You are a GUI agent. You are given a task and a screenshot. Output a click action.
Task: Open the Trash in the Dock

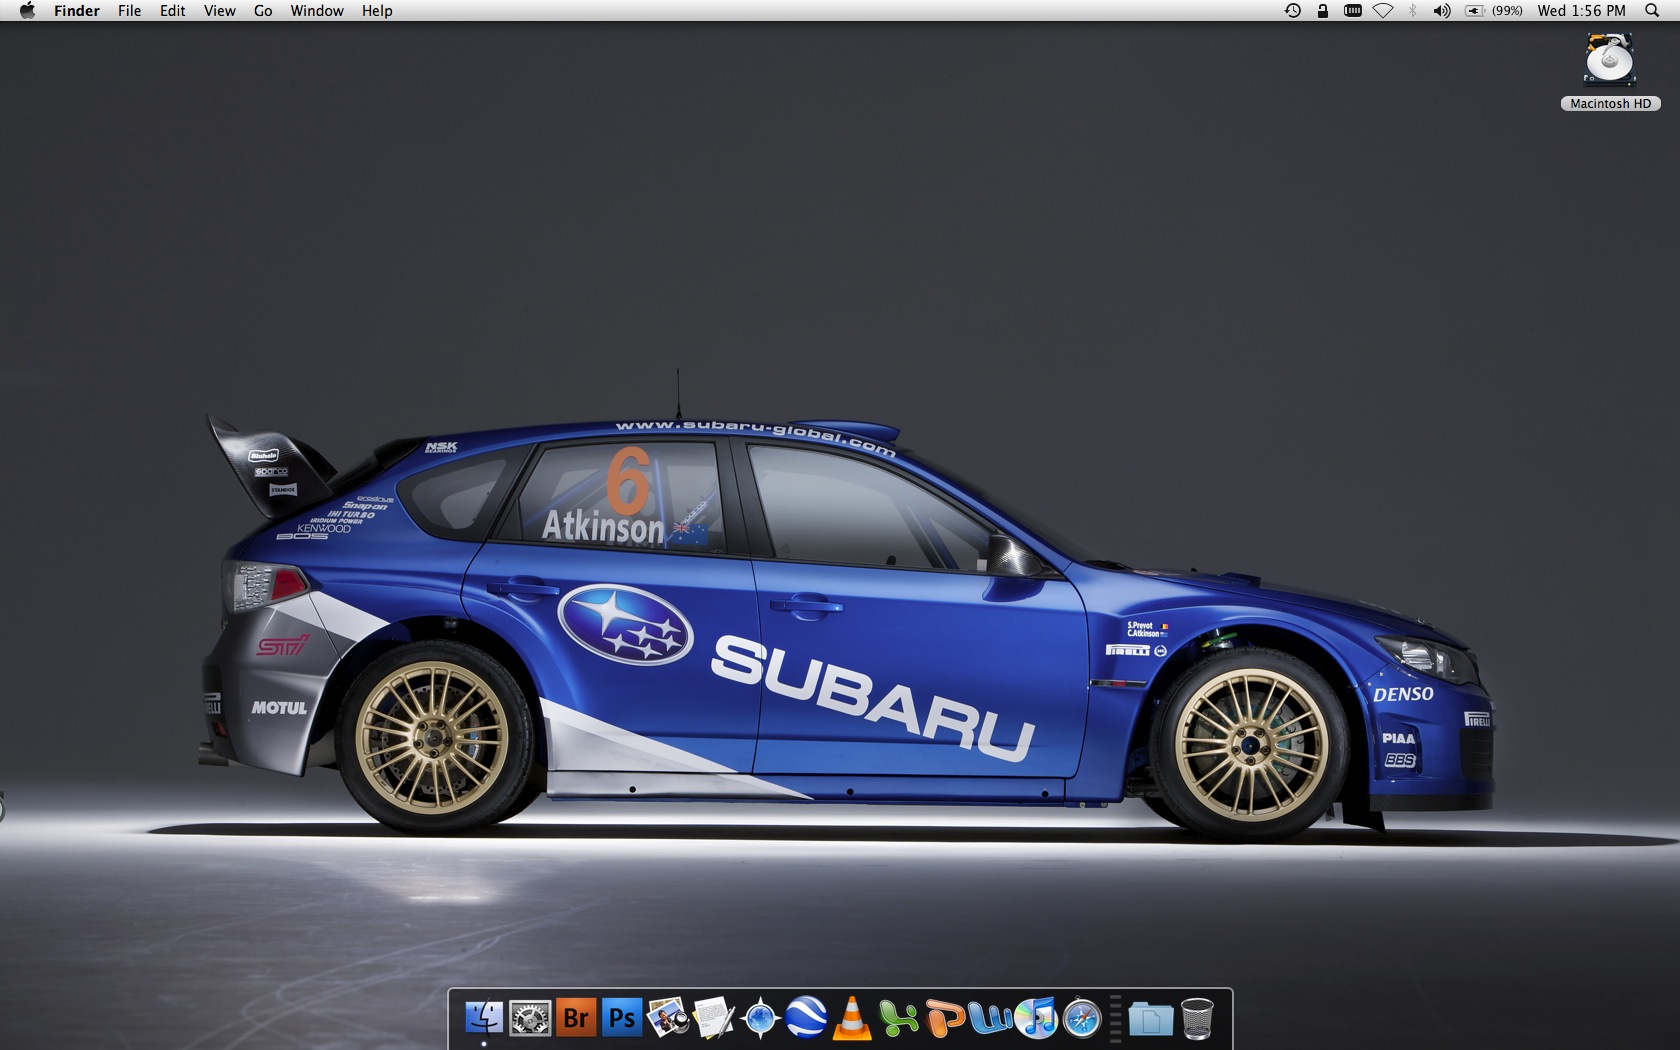[x=1197, y=1018]
